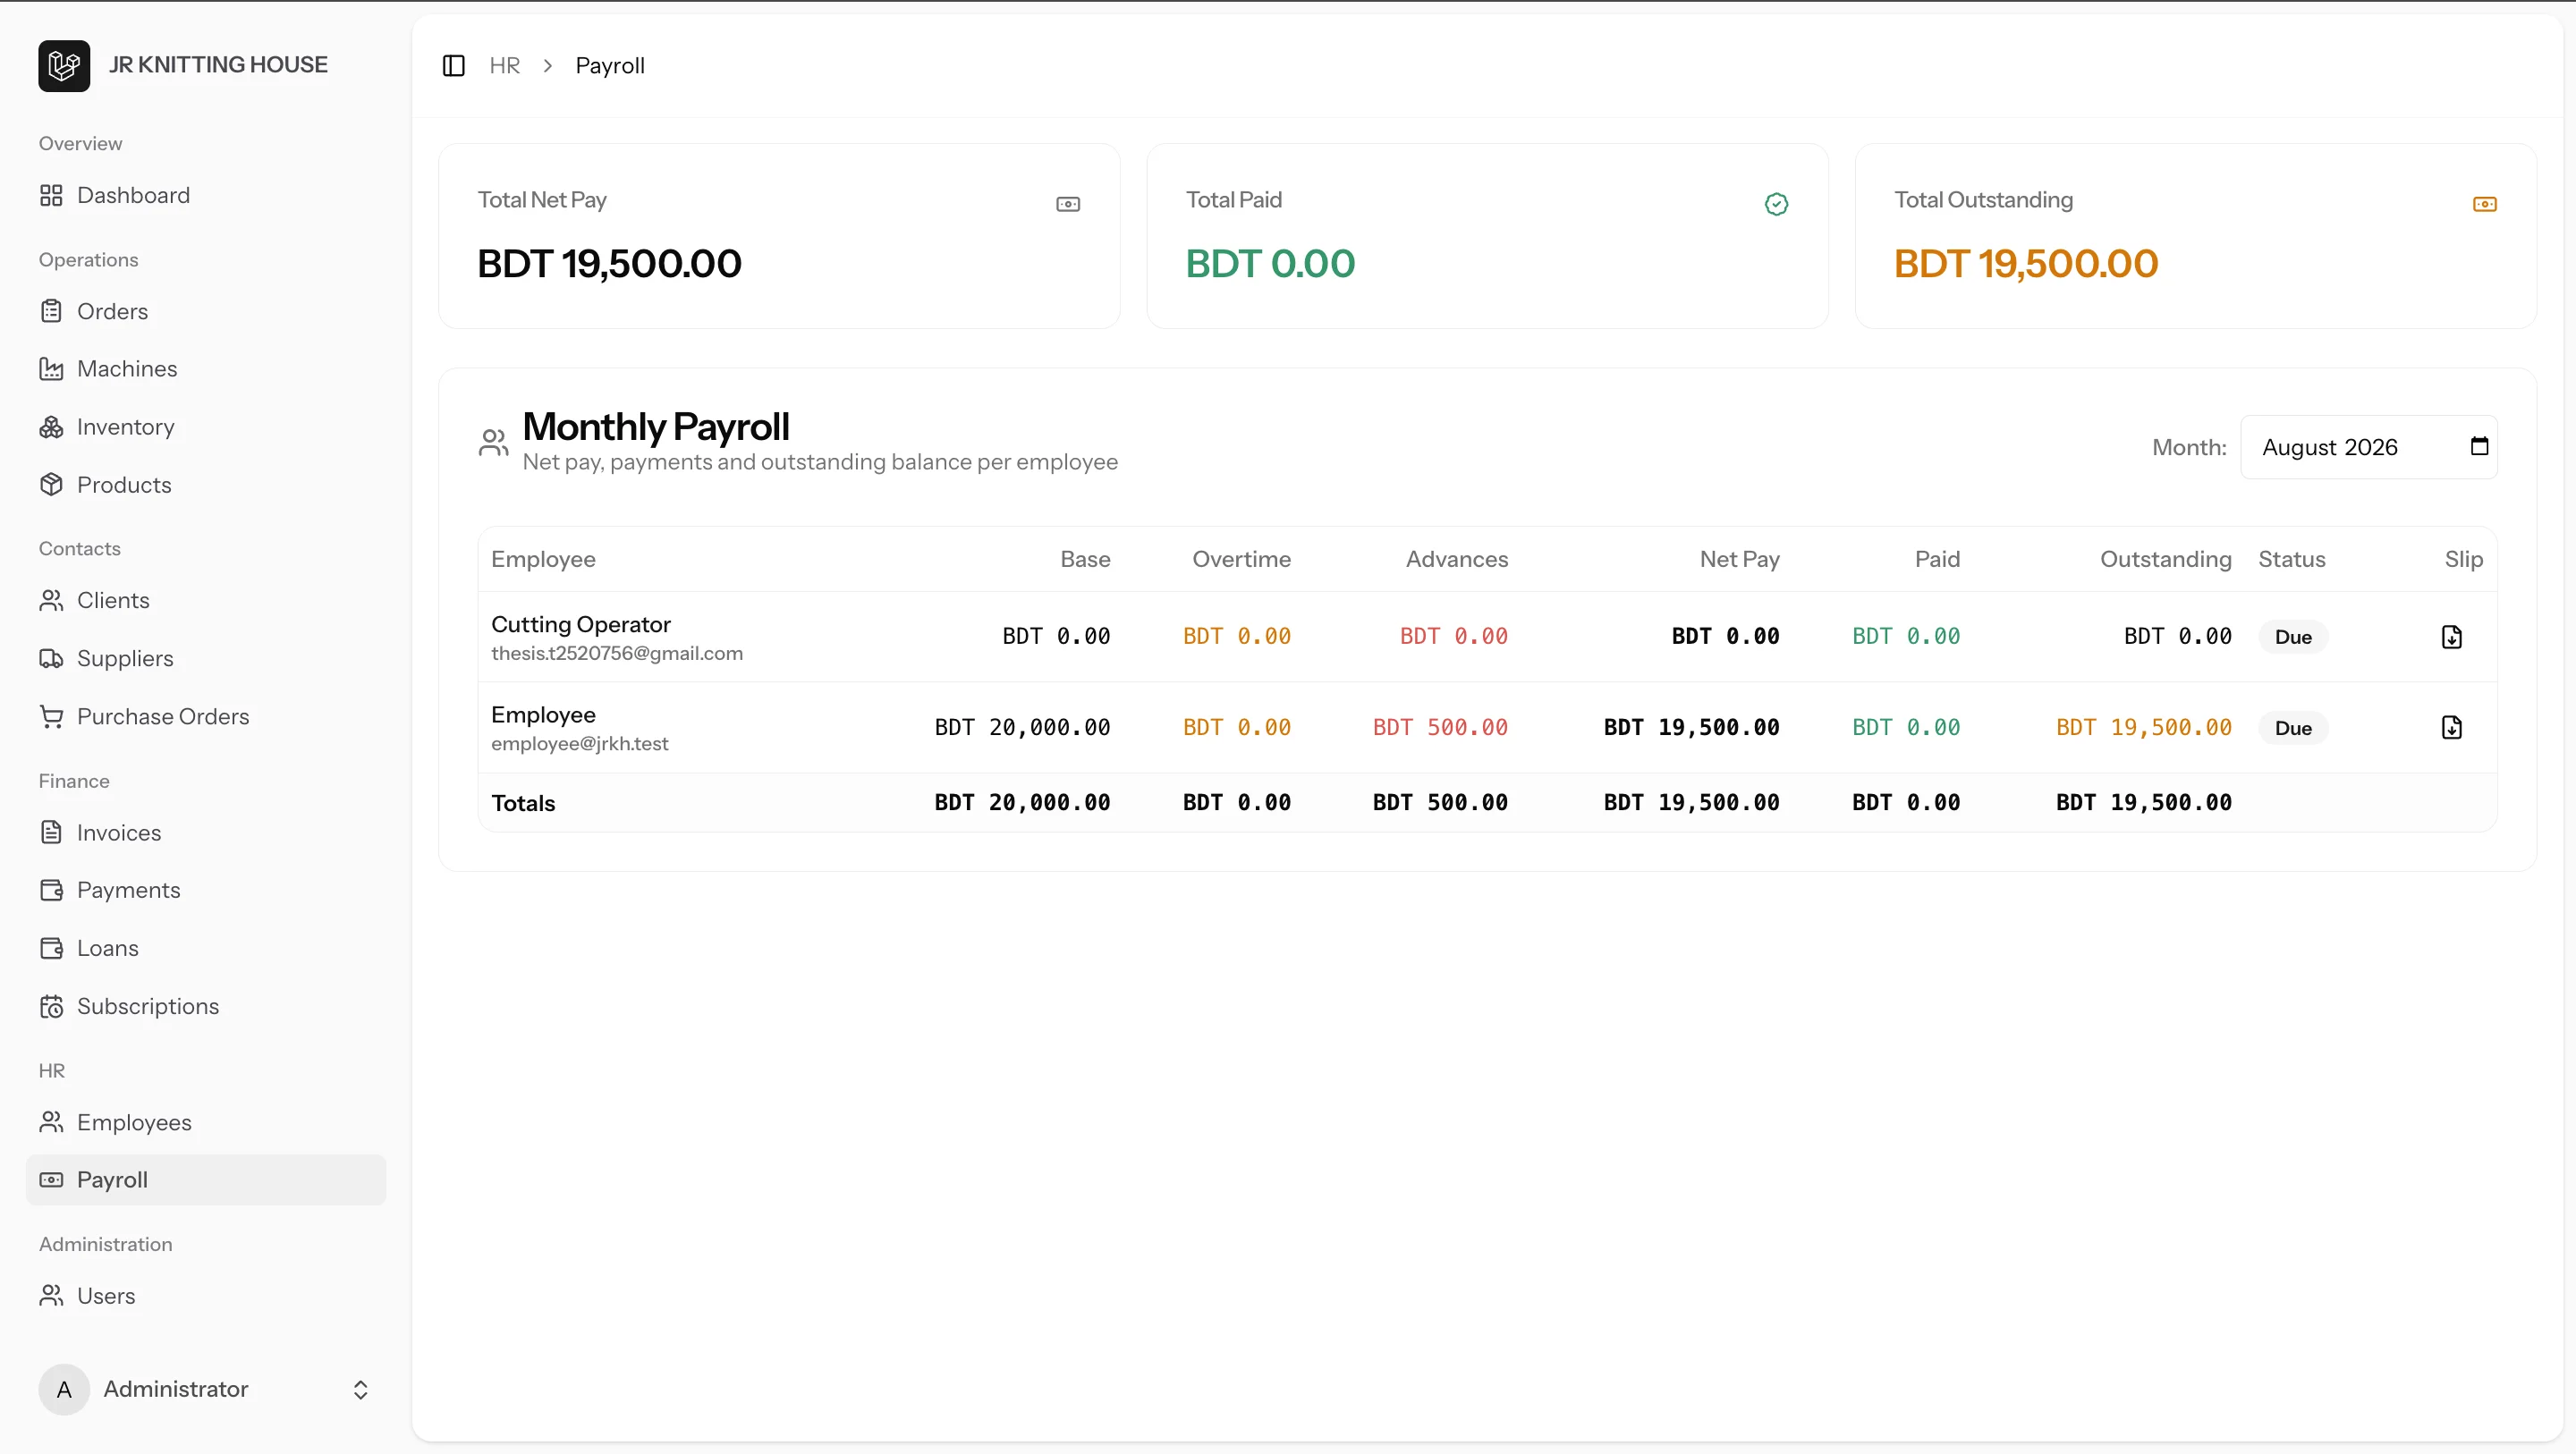Image resolution: width=2576 pixels, height=1454 pixels.
Task: Click the Subscriptions calendar-clock icon
Action: tap(51, 1006)
